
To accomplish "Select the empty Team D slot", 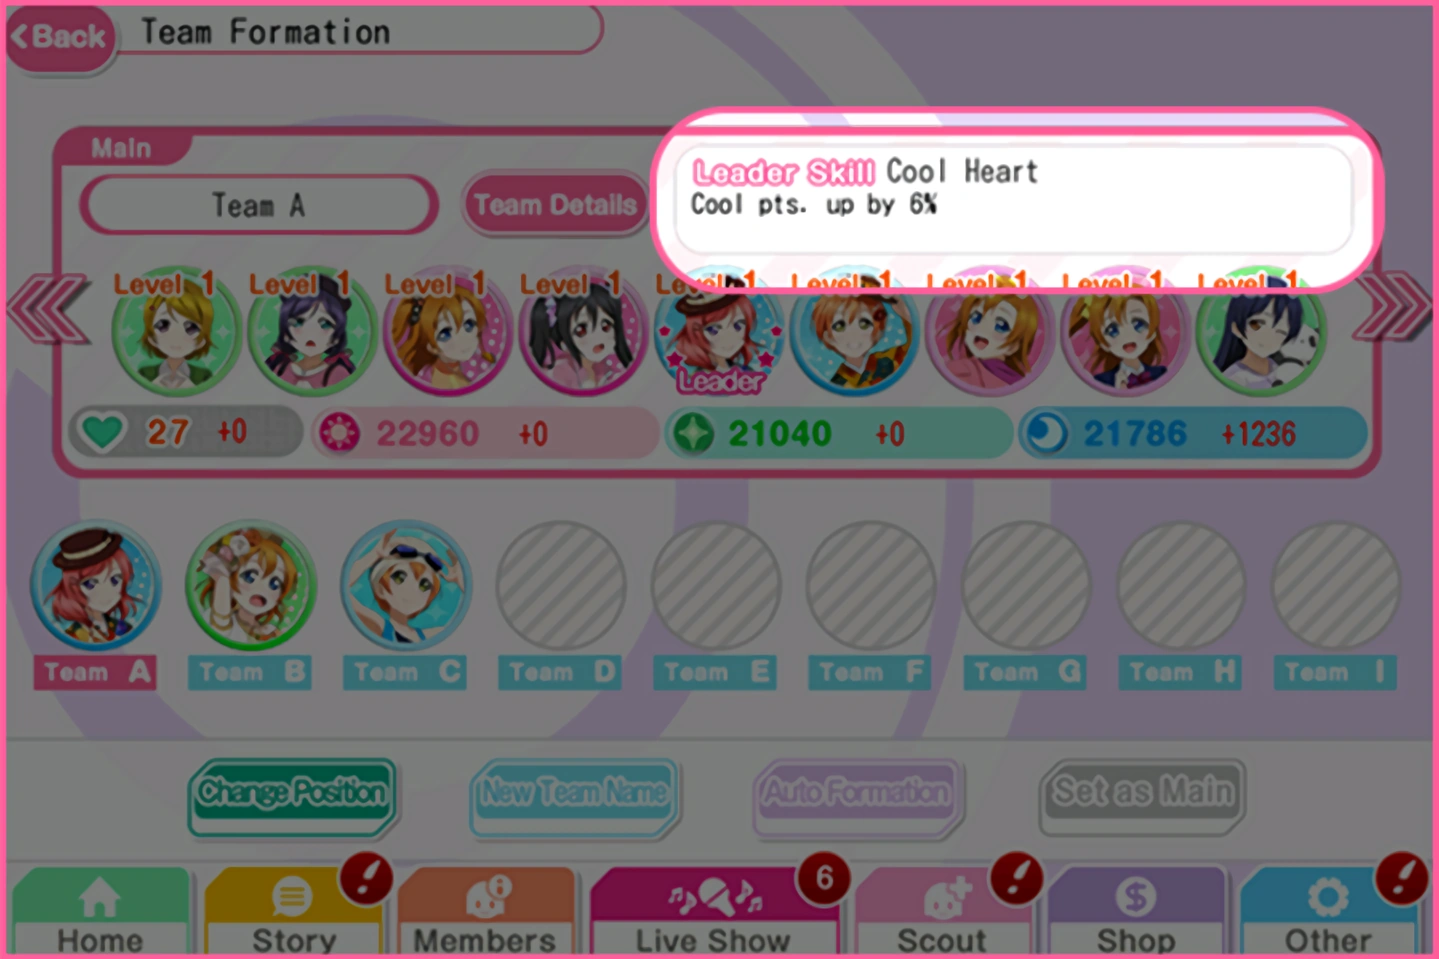I will [560, 605].
